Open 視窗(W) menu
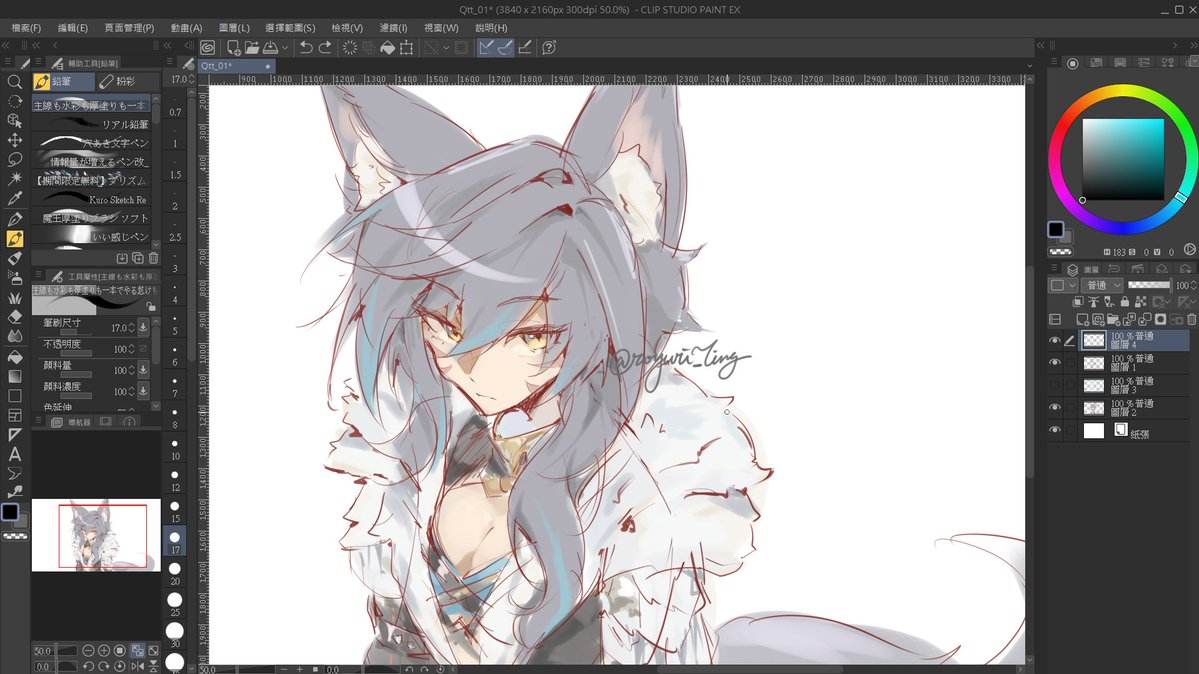1199x674 pixels. (x=441, y=28)
